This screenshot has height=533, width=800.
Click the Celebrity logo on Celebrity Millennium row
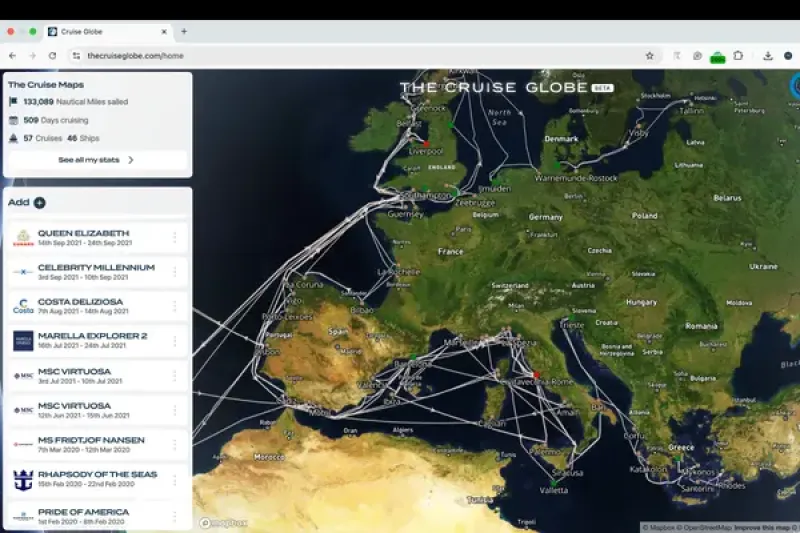tap(23, 272)
